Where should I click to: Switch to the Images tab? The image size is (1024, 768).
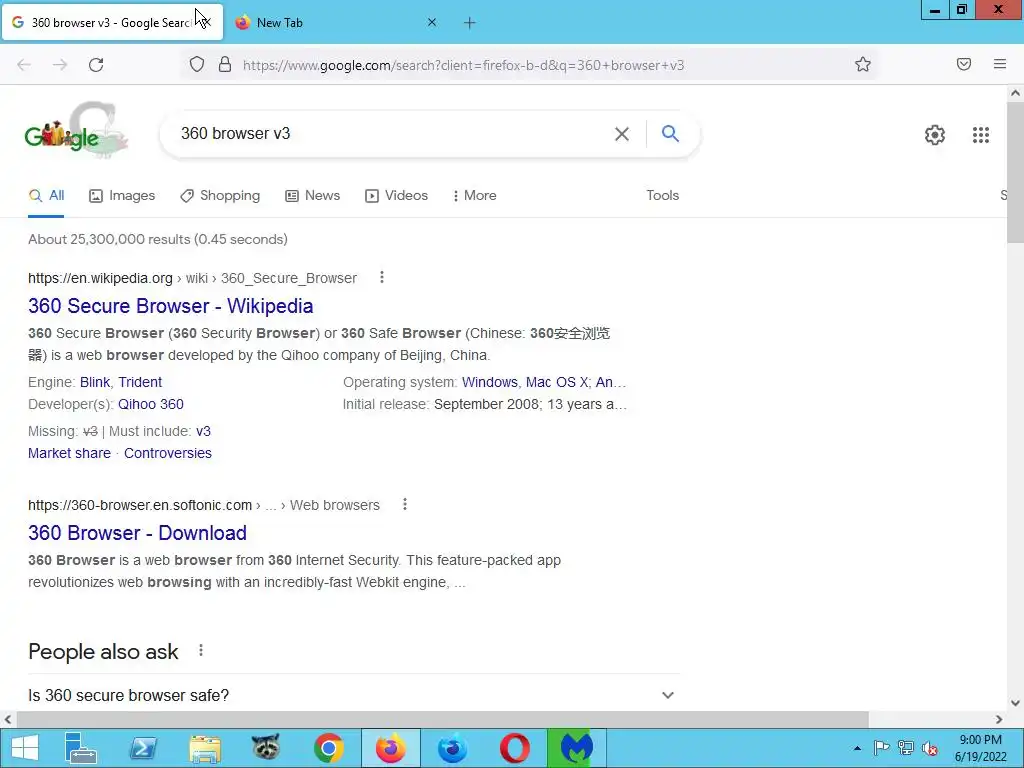tap(122, 195)
